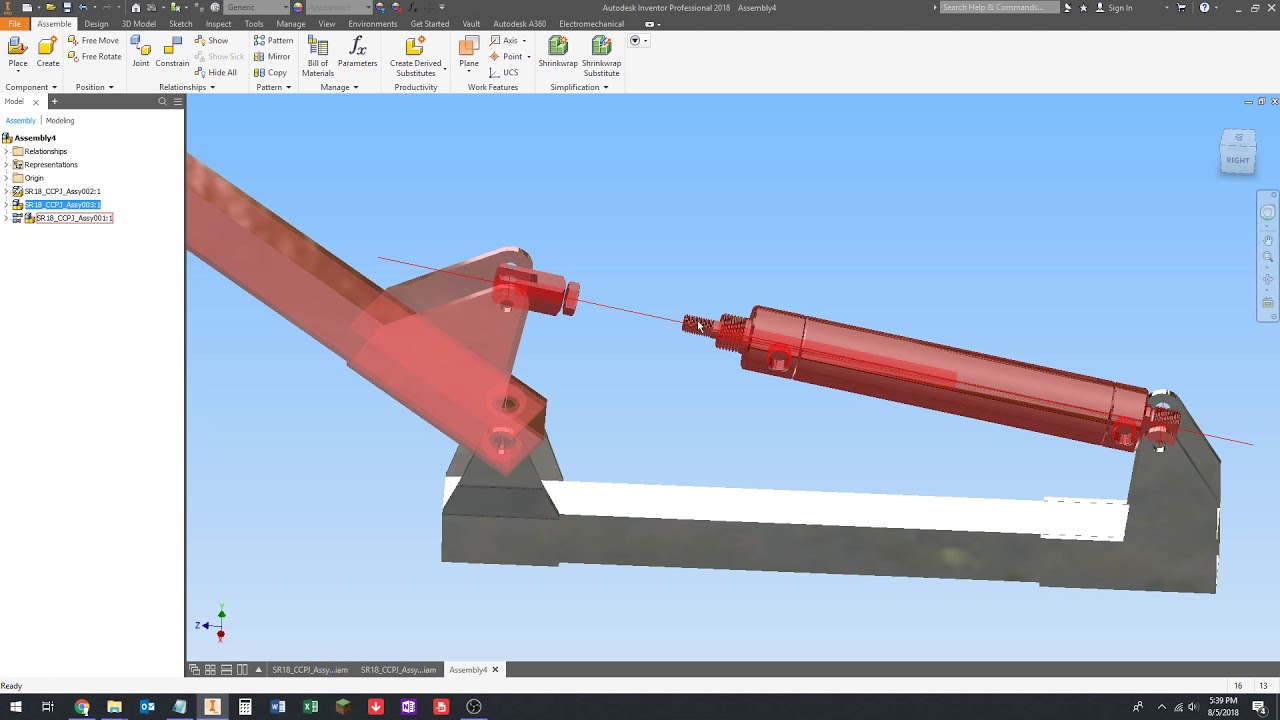The image size is (1280, 720).
Task: Open Word from the taskbar
Action: coord(278,707)
